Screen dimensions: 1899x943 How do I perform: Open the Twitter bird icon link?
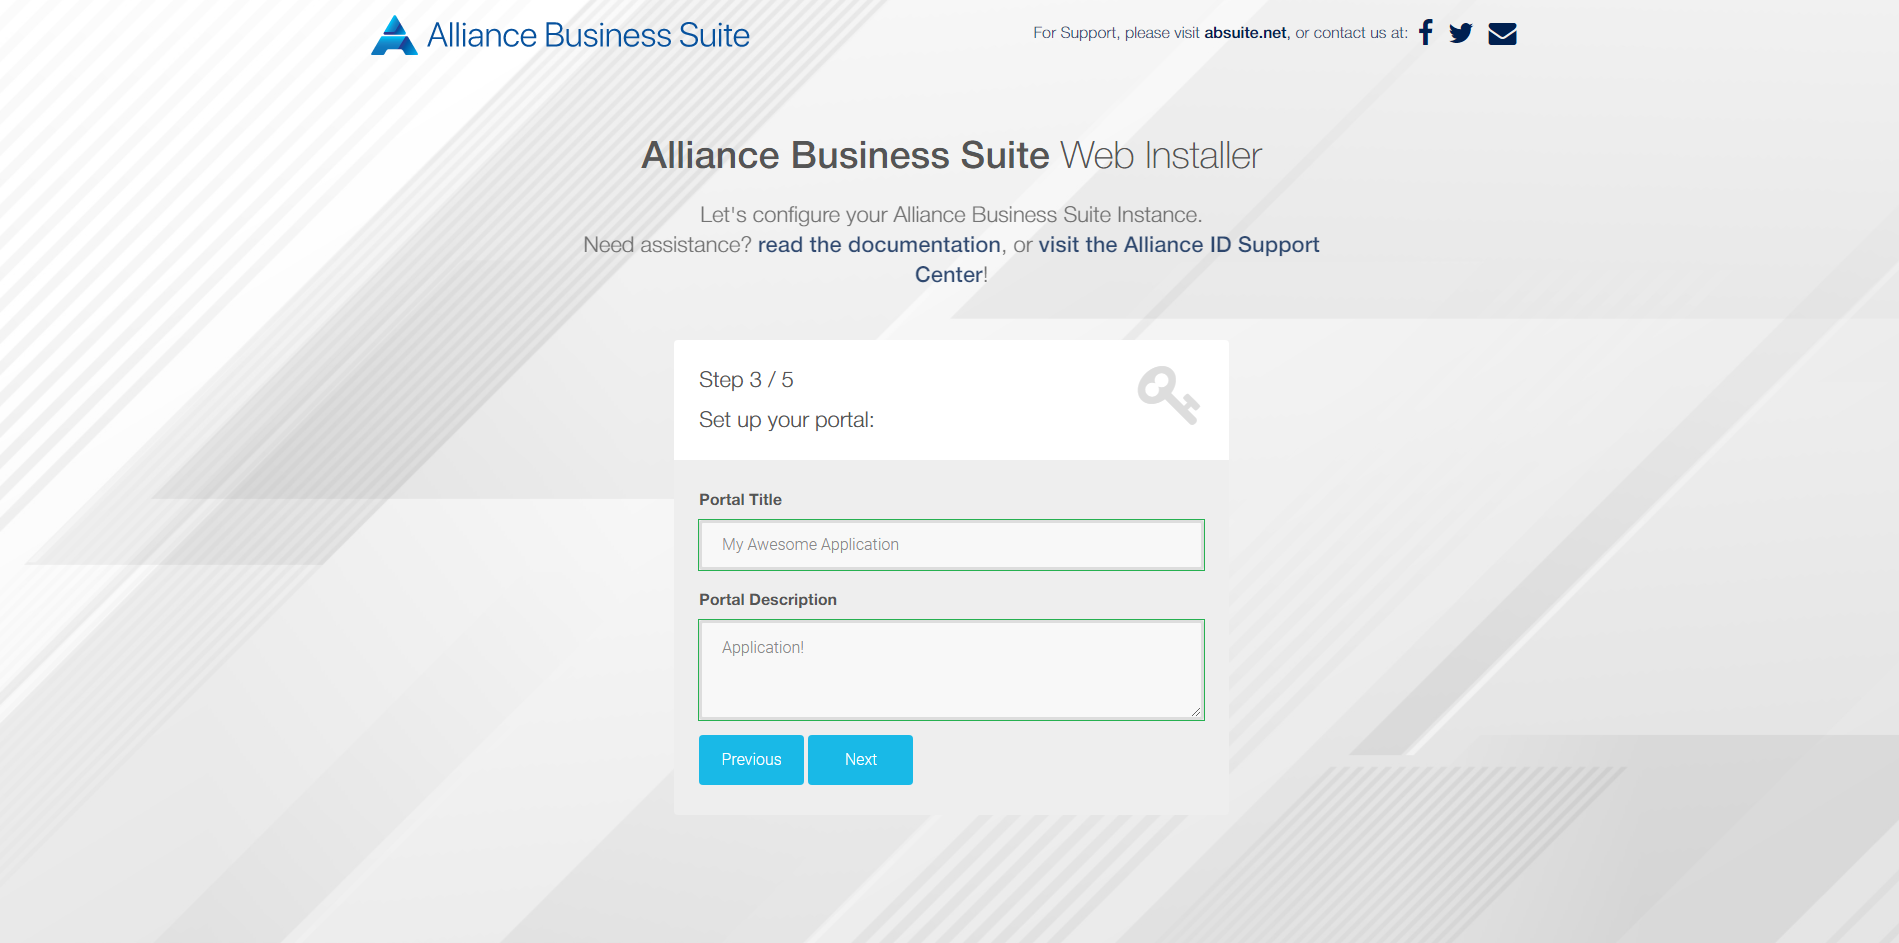[x=1461, y=33]
